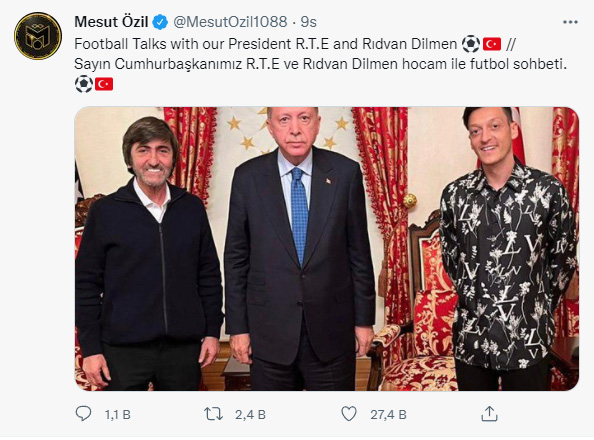Click the soccer ball emoji after 'Dilmen'

(x=471, y=44)
